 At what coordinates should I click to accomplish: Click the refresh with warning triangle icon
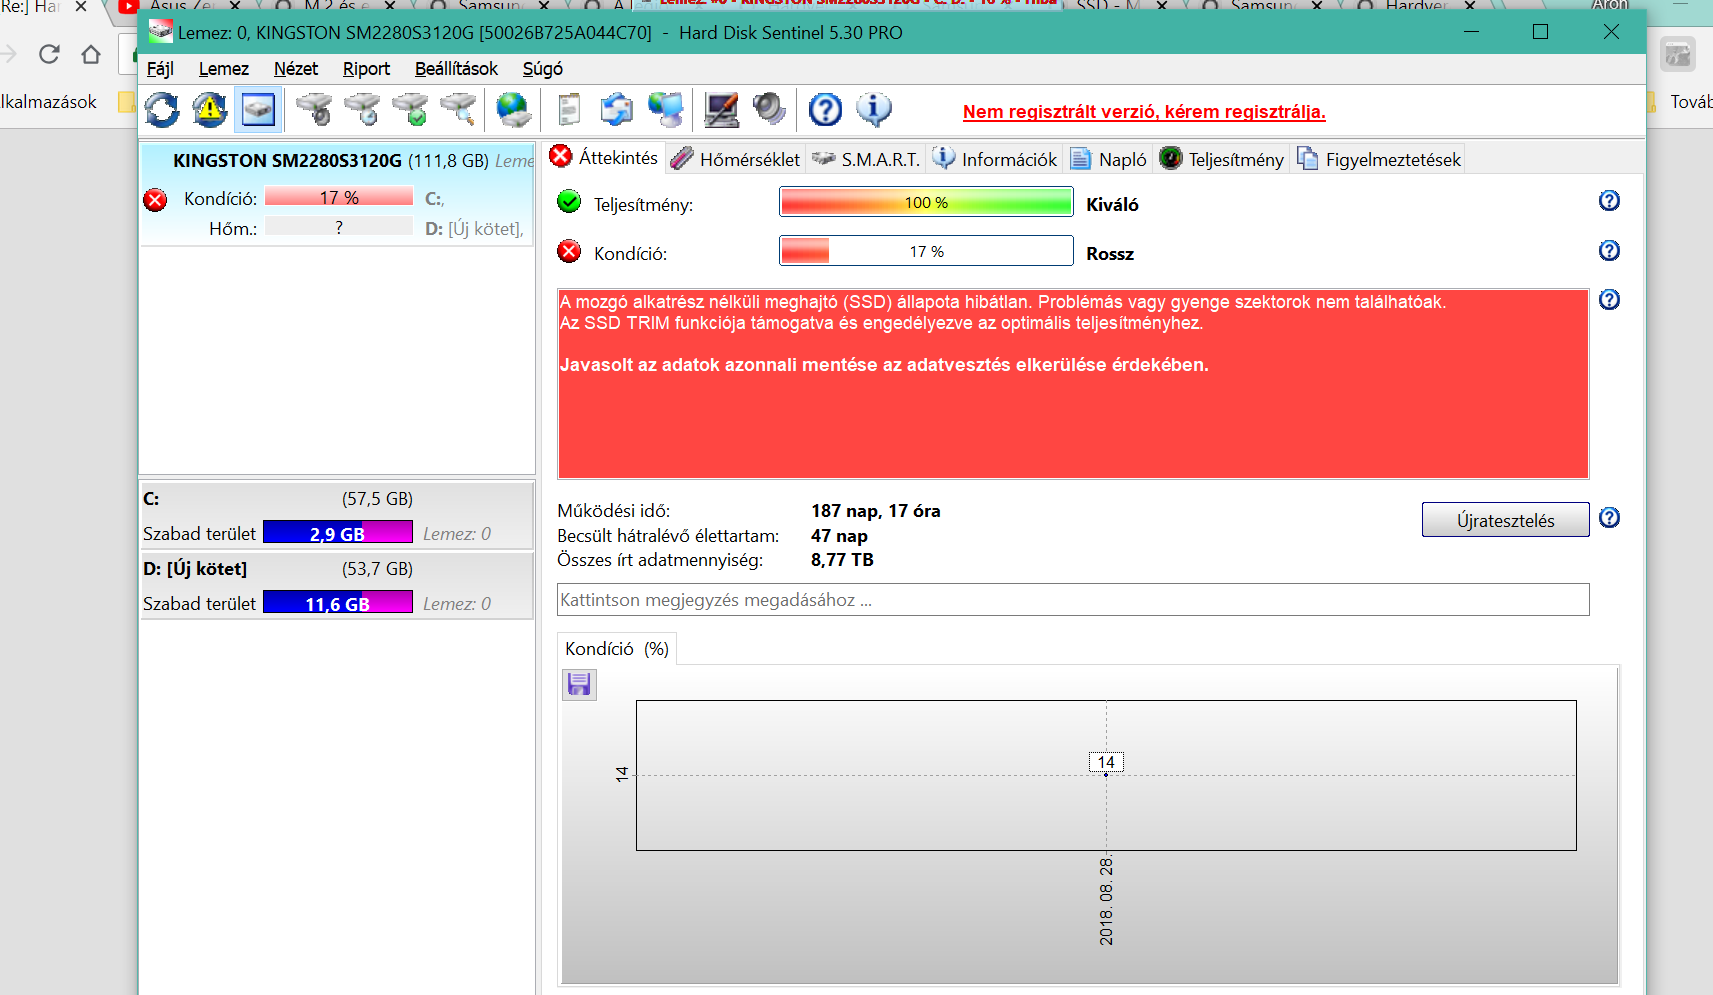210,110
